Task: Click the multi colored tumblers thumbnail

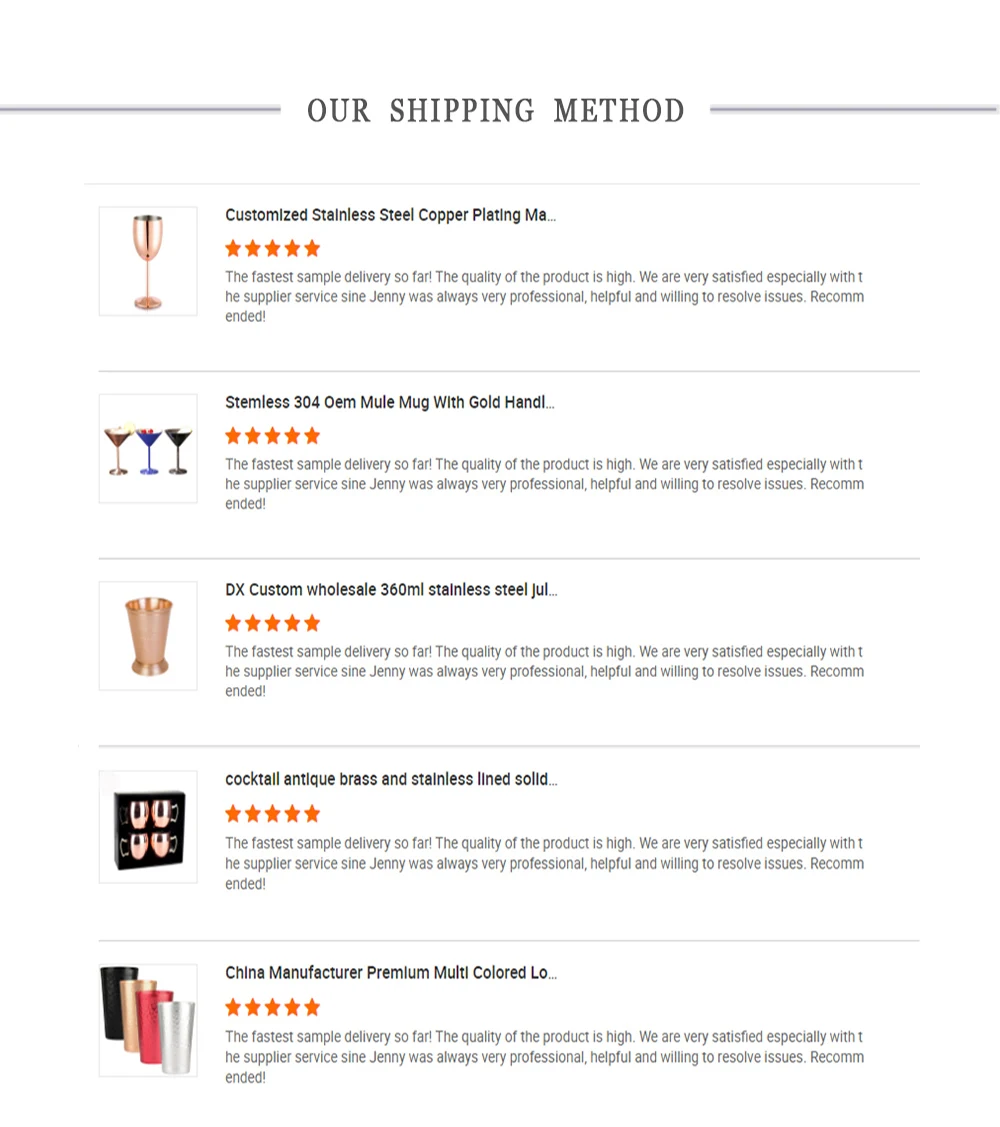Action: click(x=148, y=1020)
